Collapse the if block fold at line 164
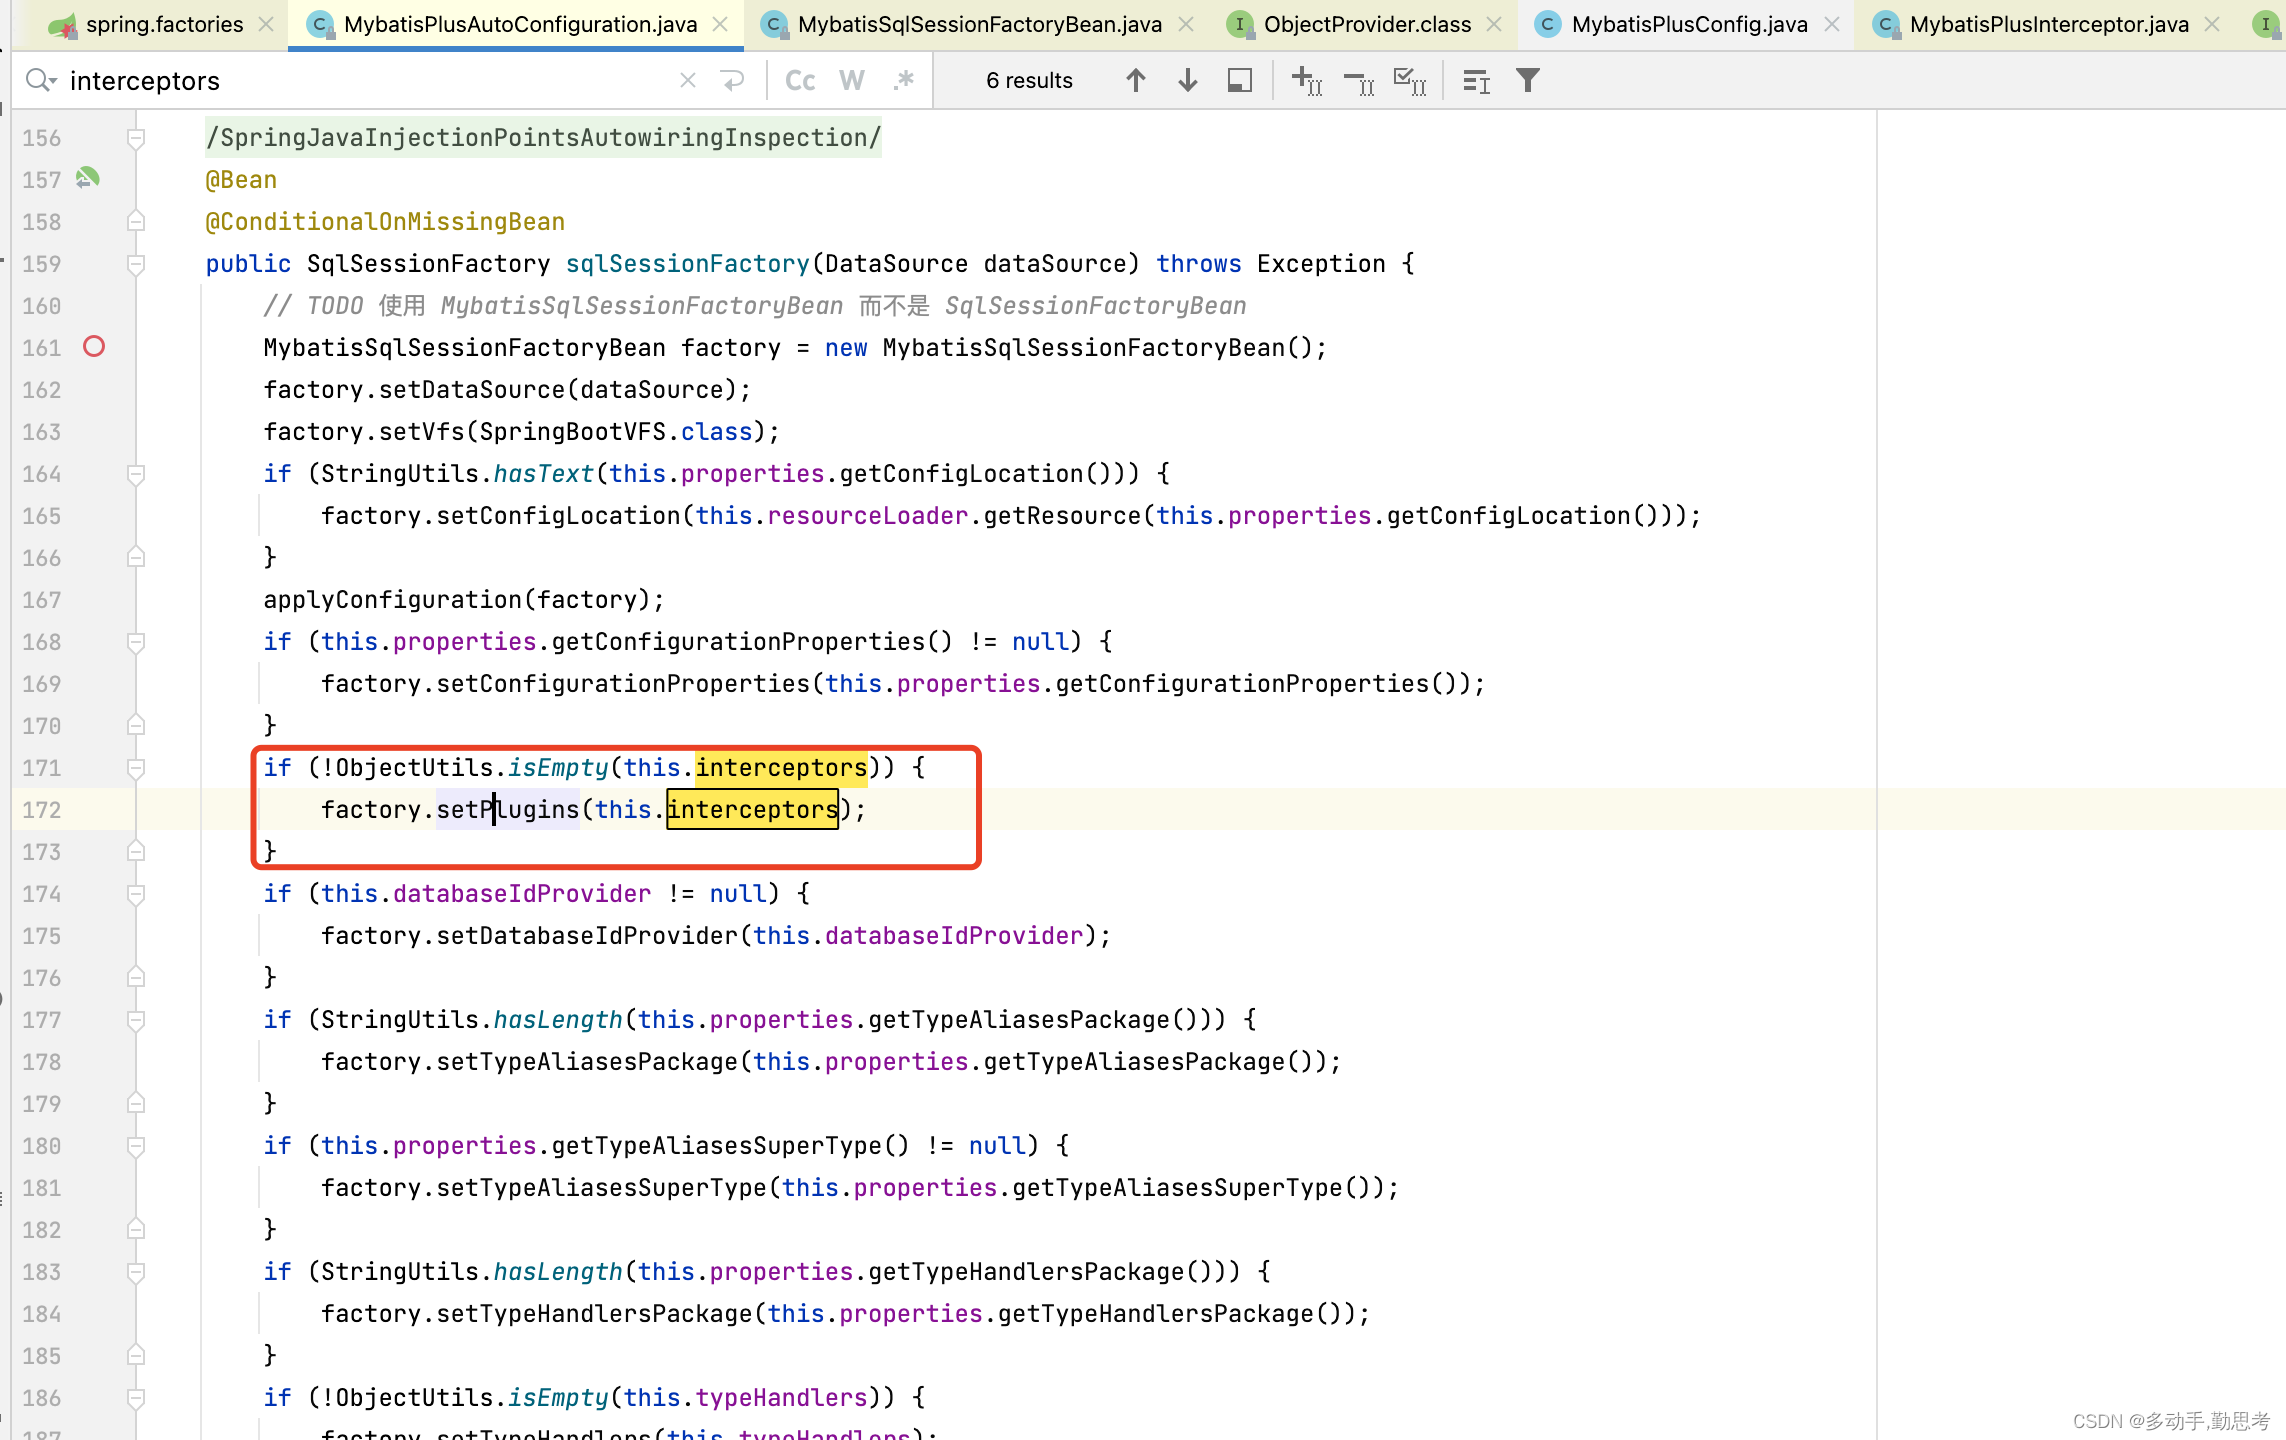2286x1440 pixels. click(x=137, y=474)
